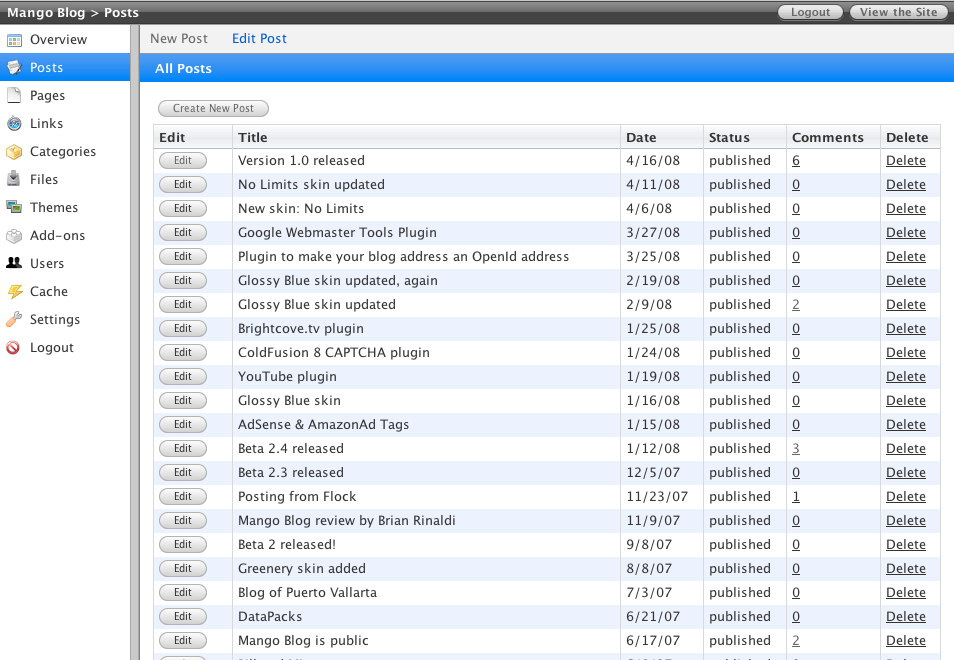Delete the New skin: No Limits post

[x=906, y=209]
